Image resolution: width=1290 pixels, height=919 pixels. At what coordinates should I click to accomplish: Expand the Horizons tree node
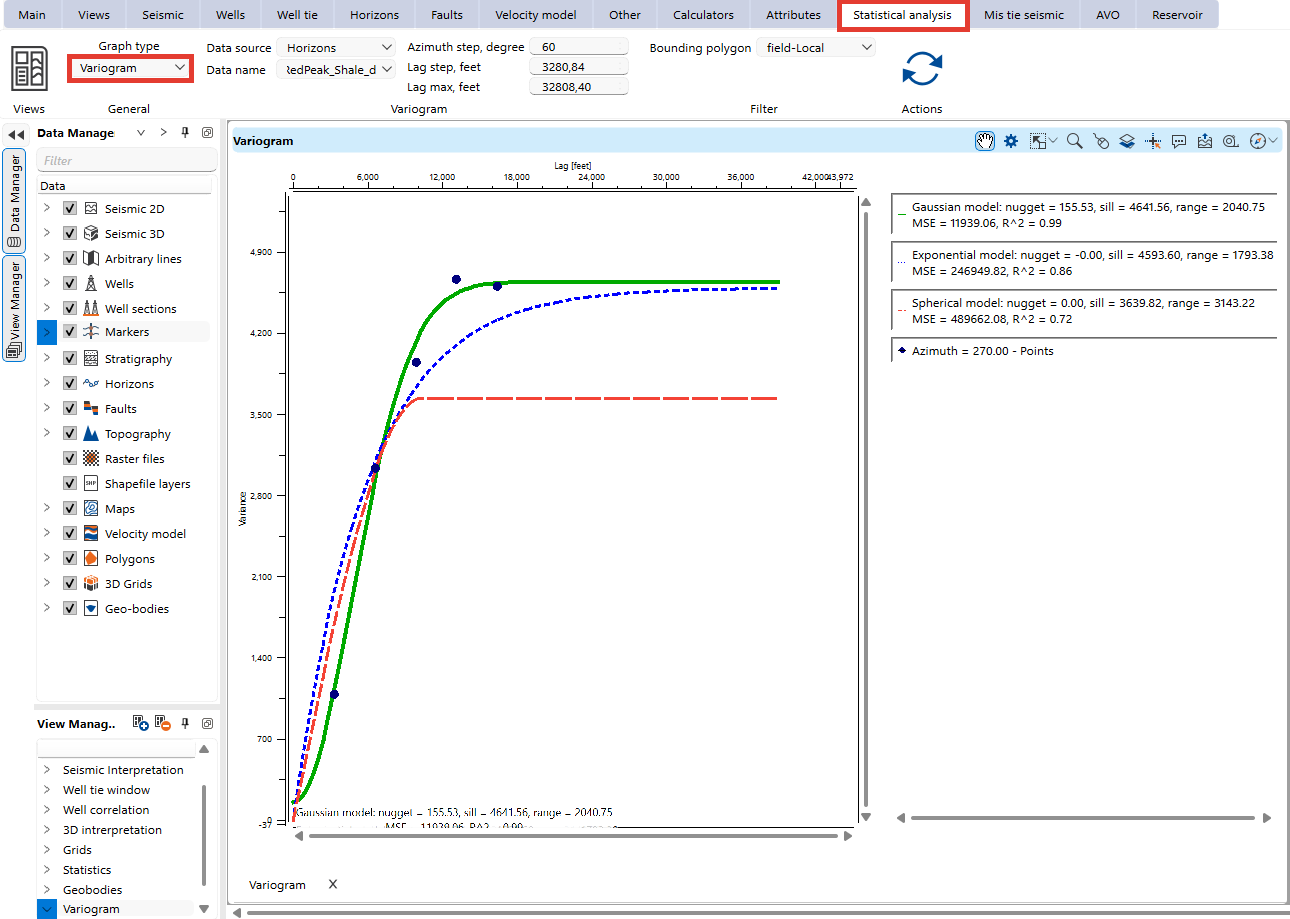(x=46, y=384)
